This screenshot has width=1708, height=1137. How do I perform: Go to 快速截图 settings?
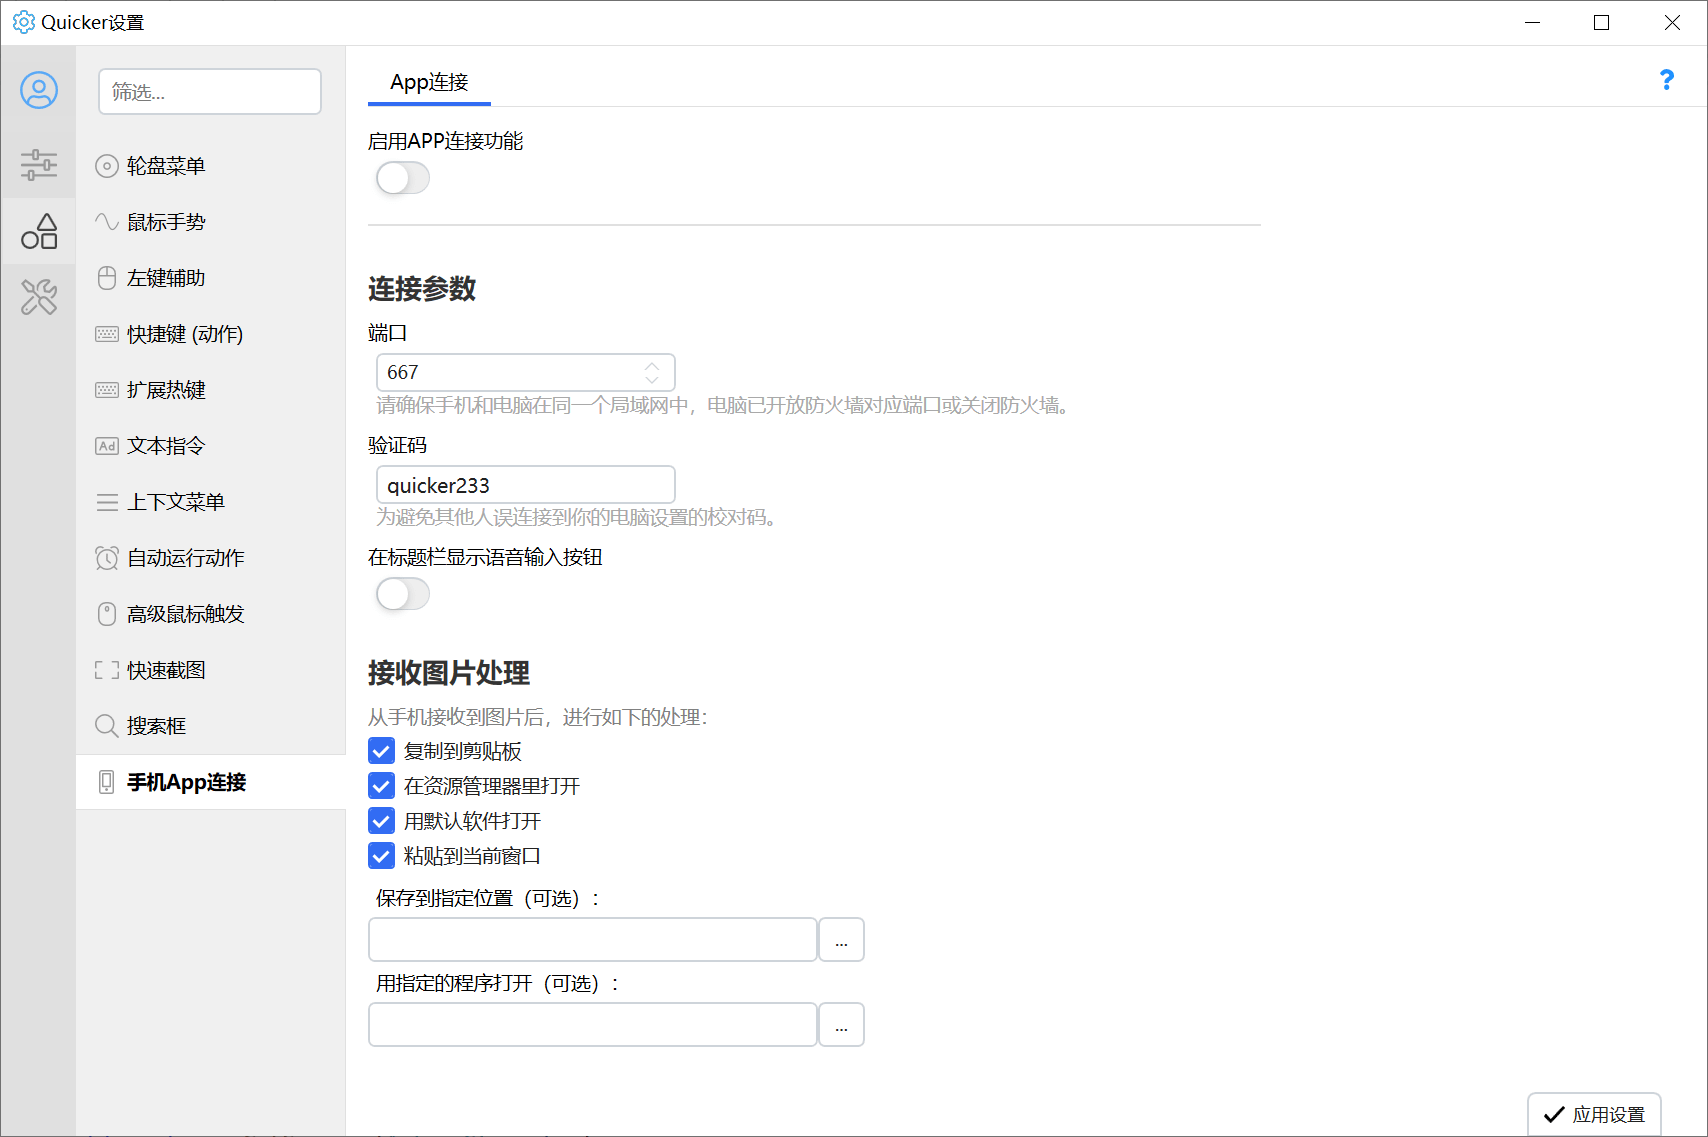(x=211, y=670)
